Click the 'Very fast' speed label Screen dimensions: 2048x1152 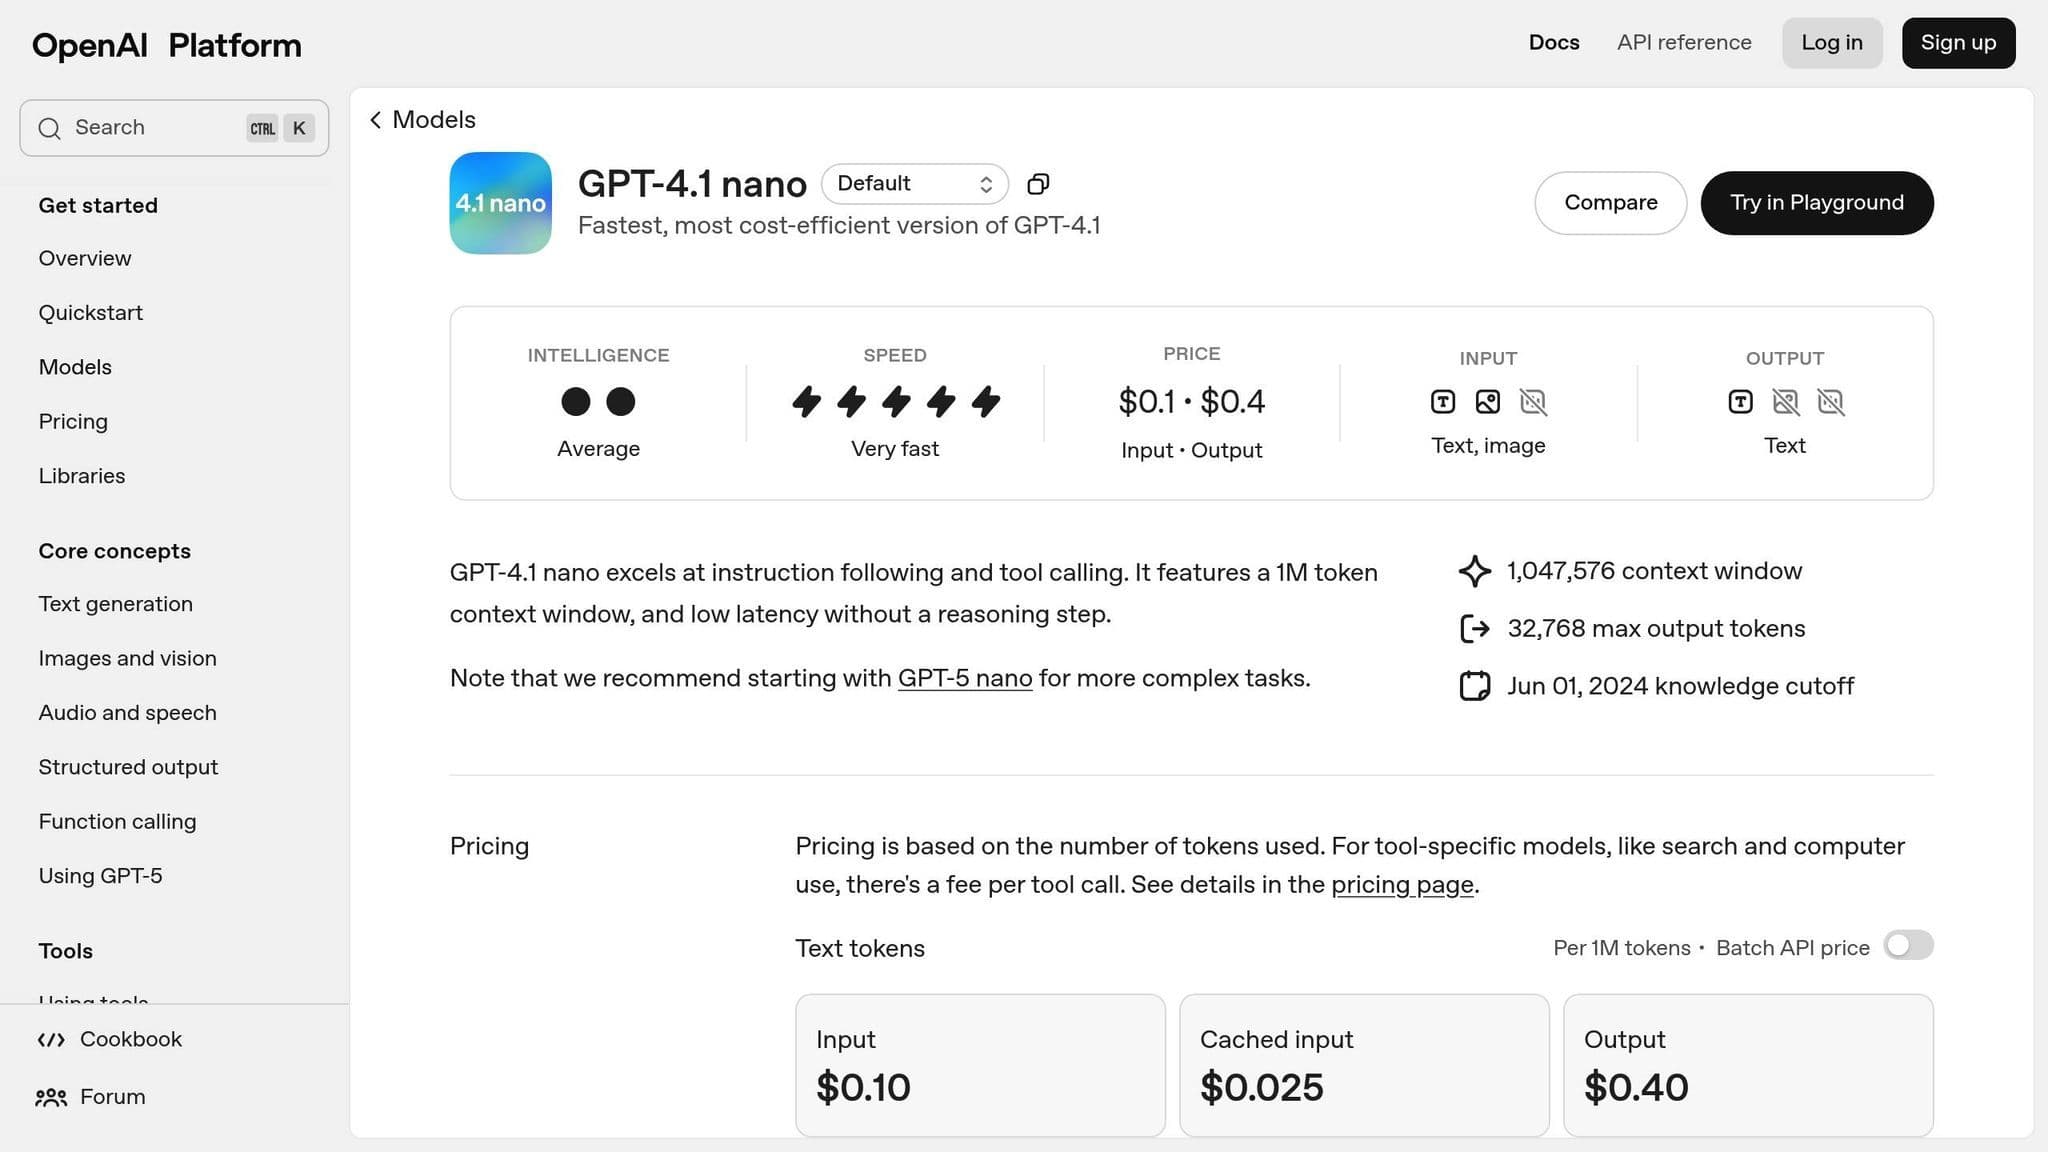pyautogui.click(x=895, y=450)
